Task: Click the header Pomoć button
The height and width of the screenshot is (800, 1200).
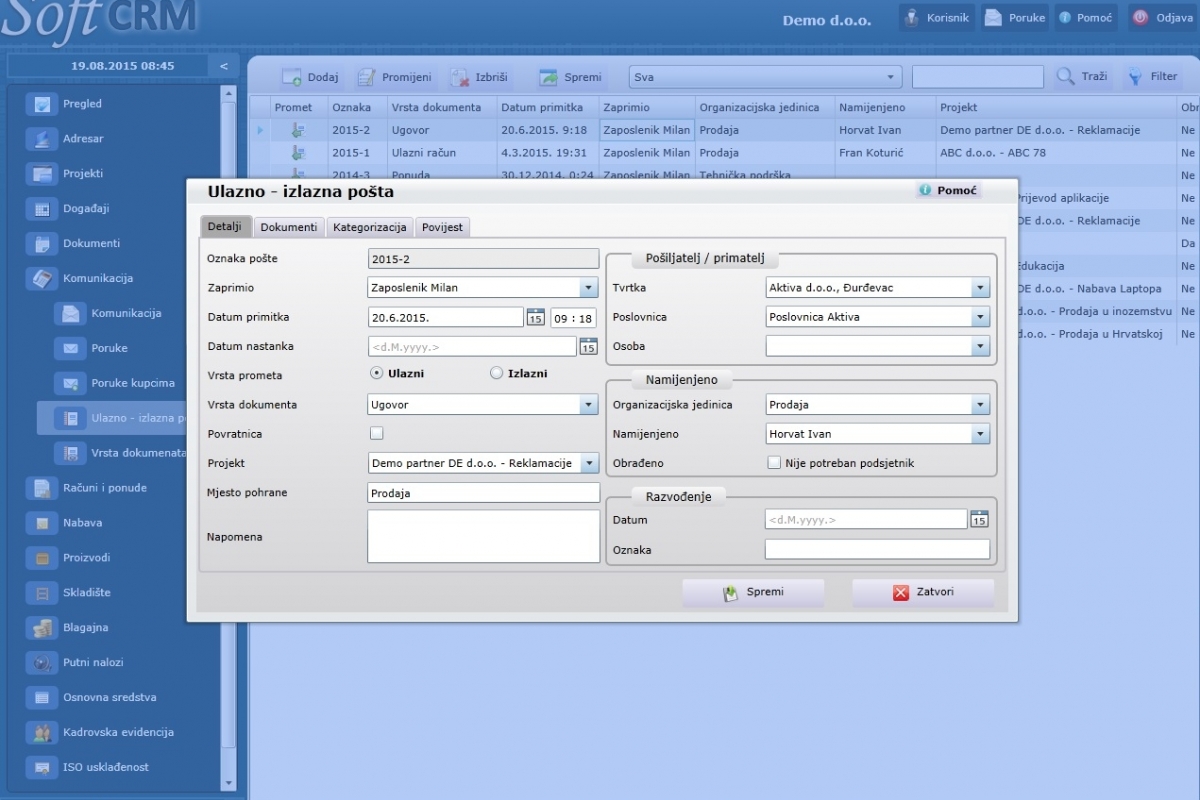Action: 1085,18
